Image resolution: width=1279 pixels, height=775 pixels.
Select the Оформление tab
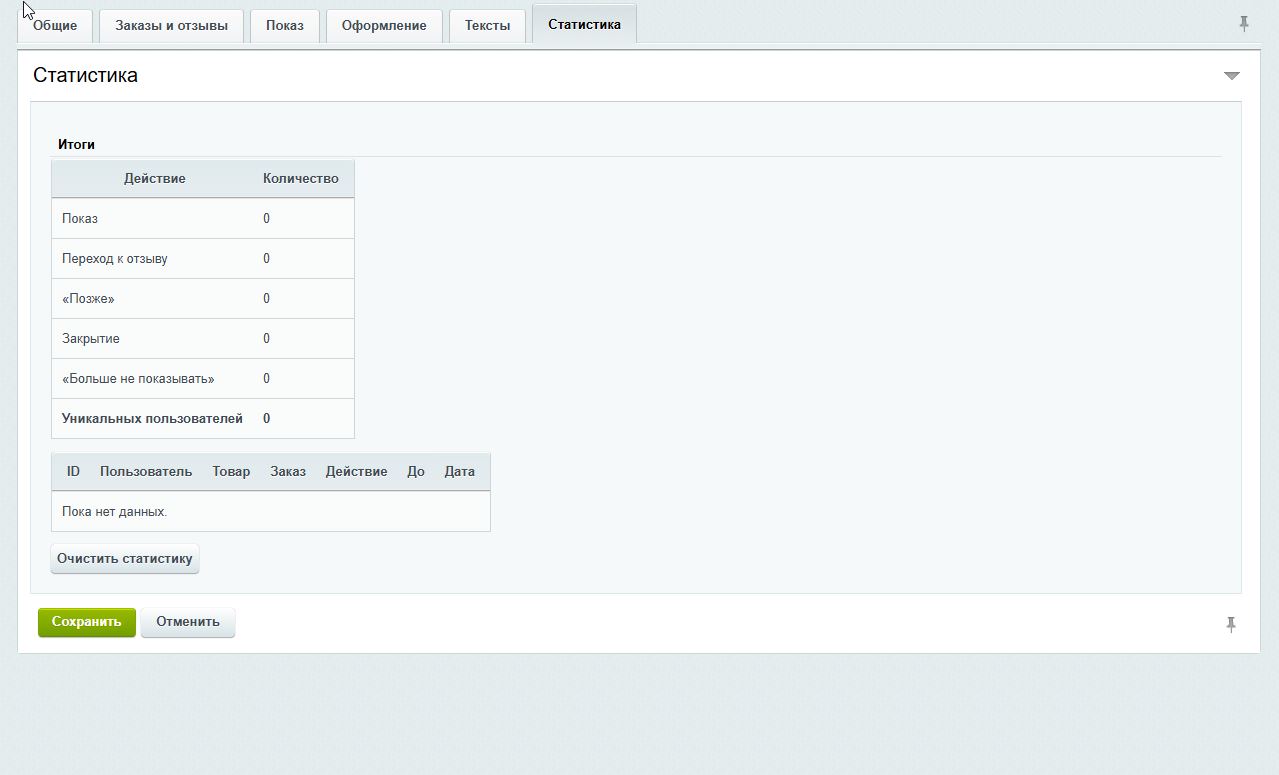click(x=384, y=26)
